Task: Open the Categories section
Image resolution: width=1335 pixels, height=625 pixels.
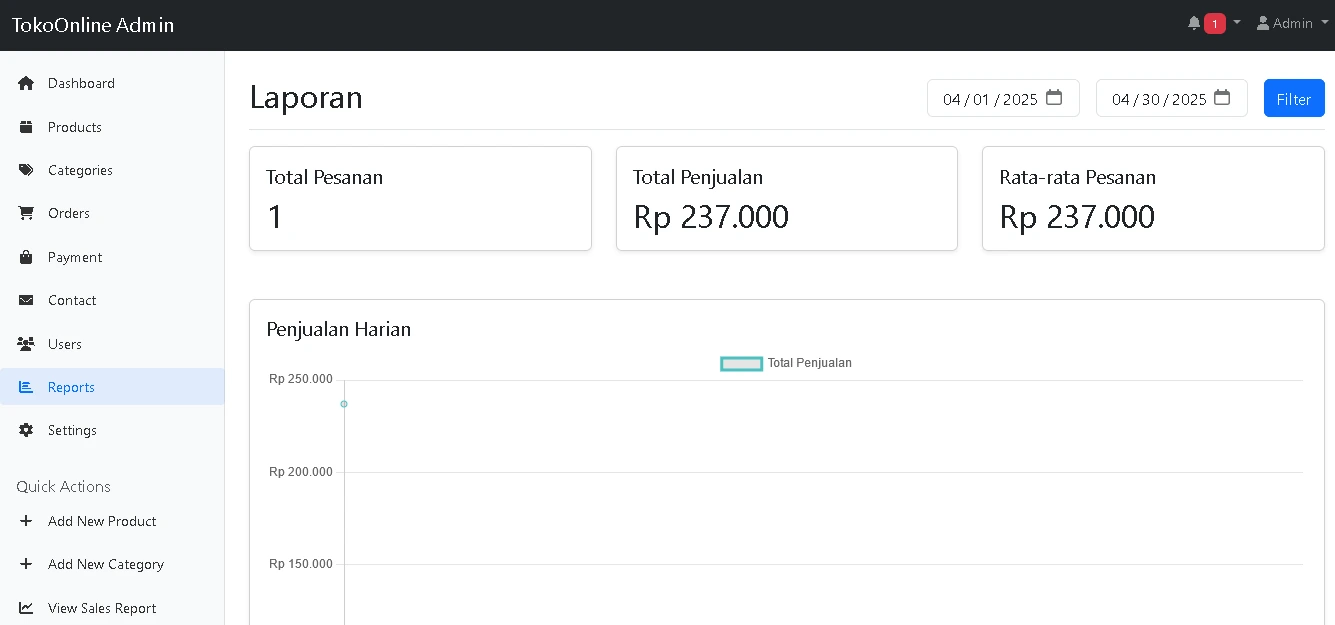Action: point(112,170)
